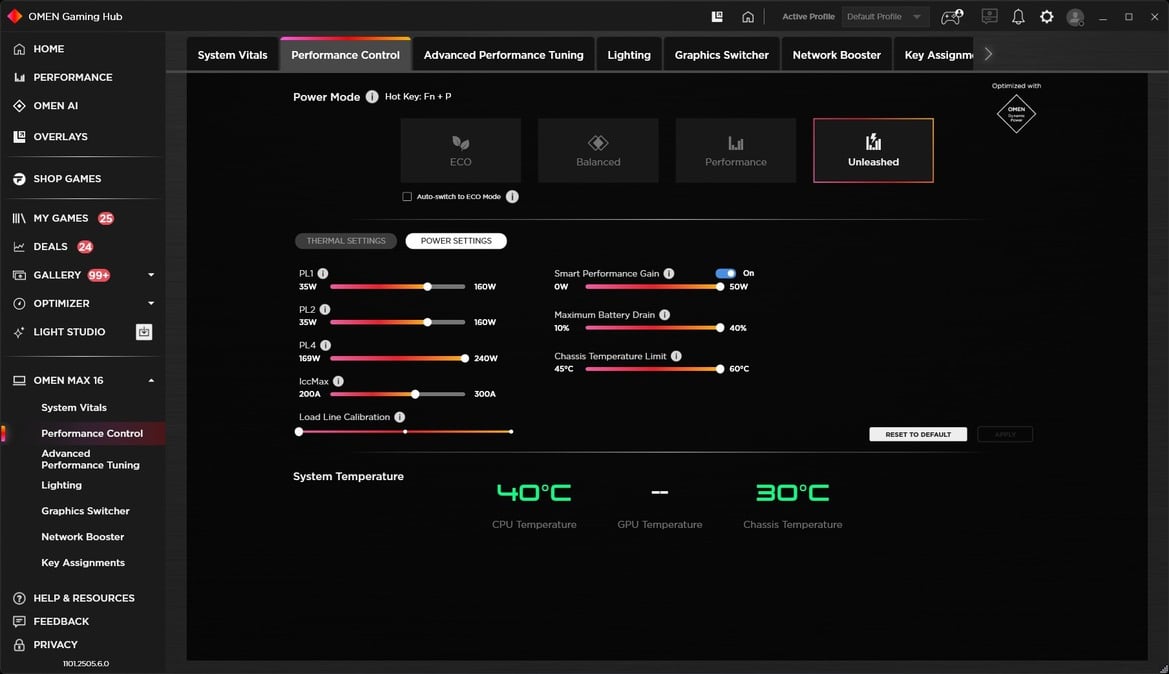Click the OMEN Dynamic Power diamond logo
Image resolution: width=1169 pixels, height=674 pixels.
click(1016, 113)
